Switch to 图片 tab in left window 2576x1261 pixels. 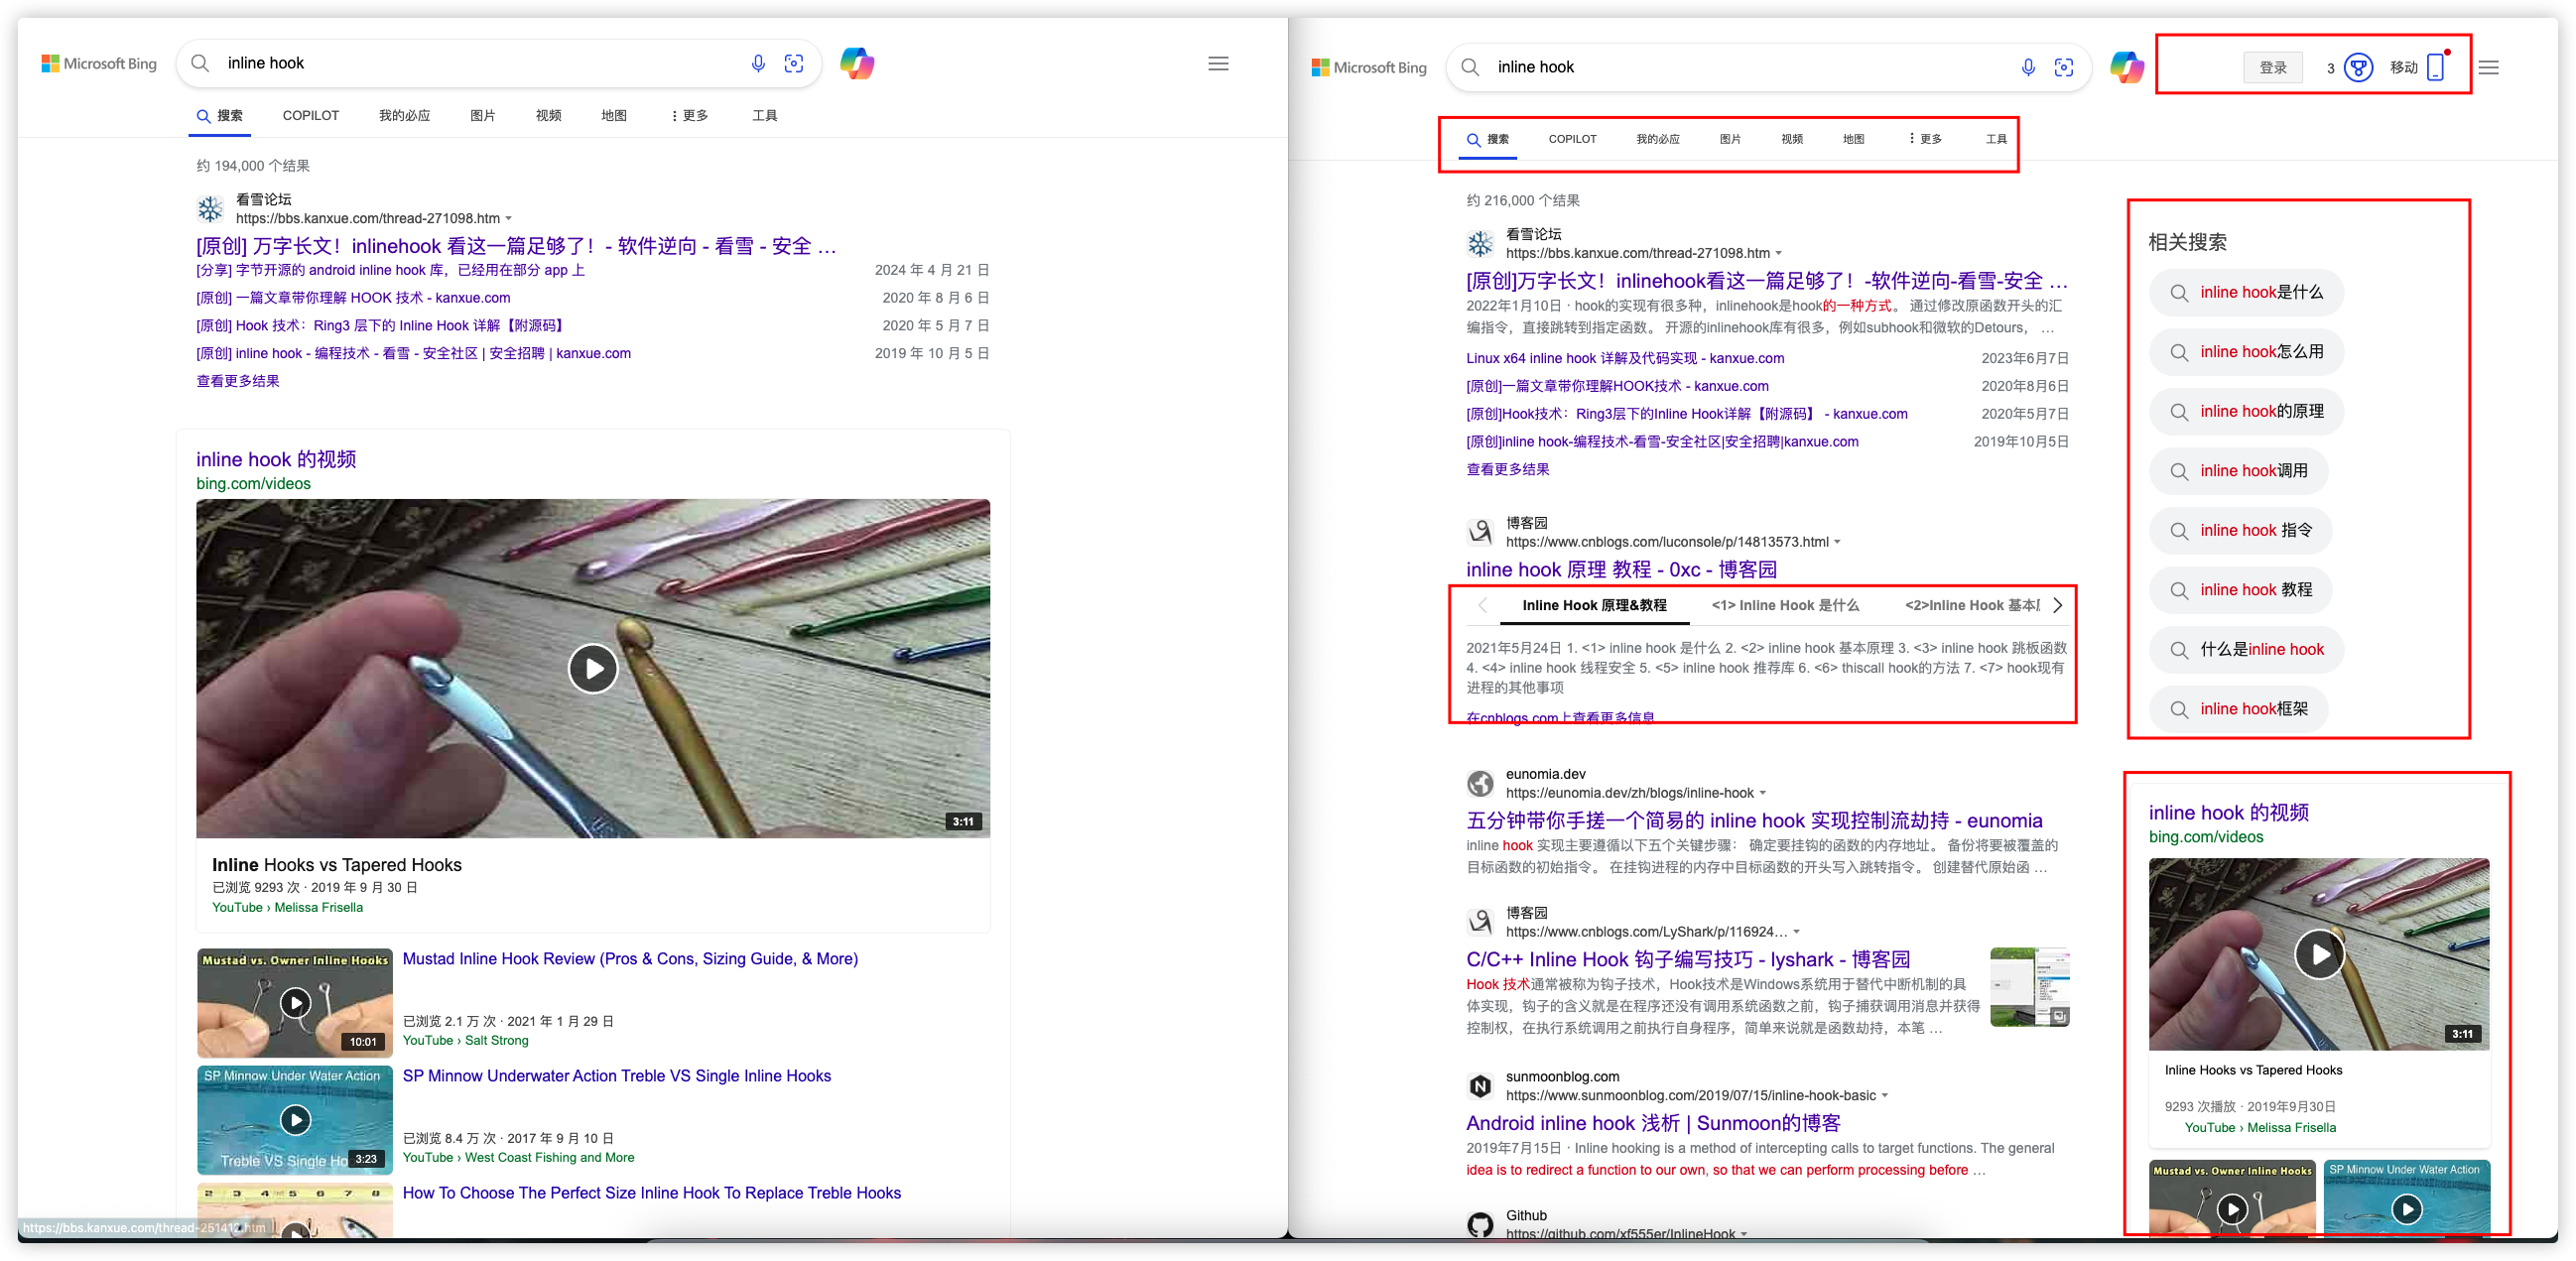point(483,116)
